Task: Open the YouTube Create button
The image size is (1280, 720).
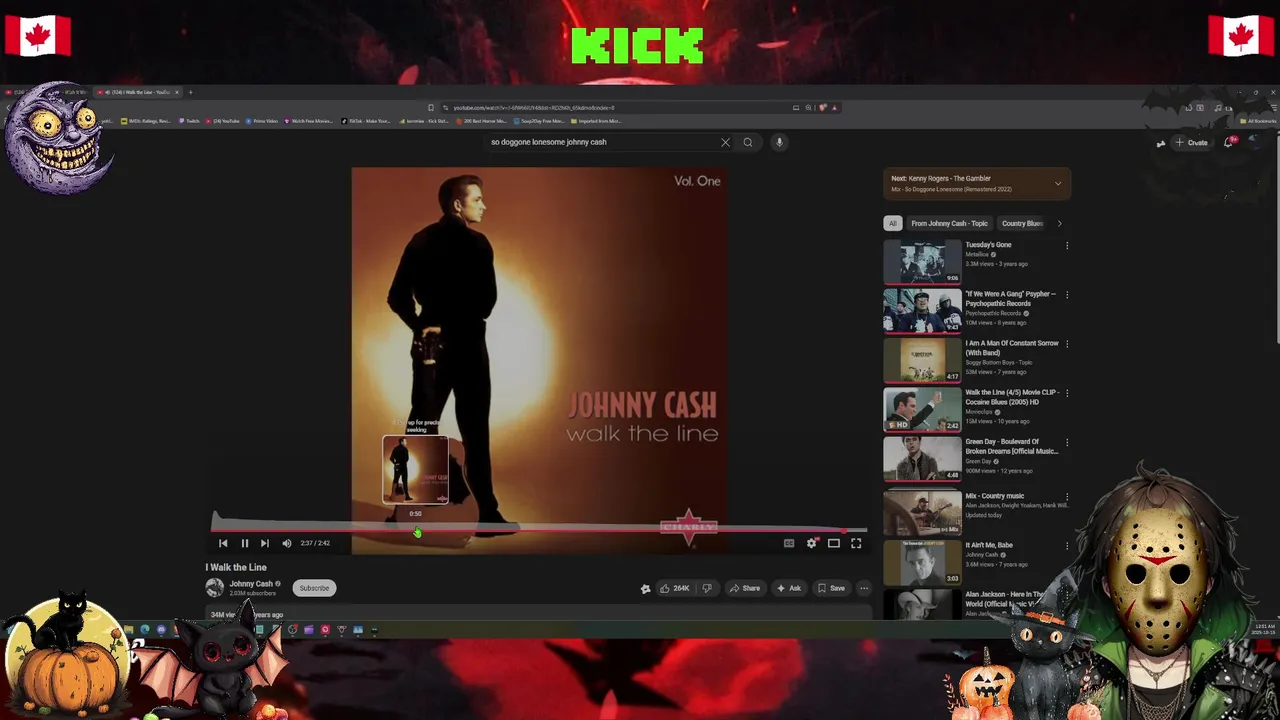Action: [x=1192, y=142]
